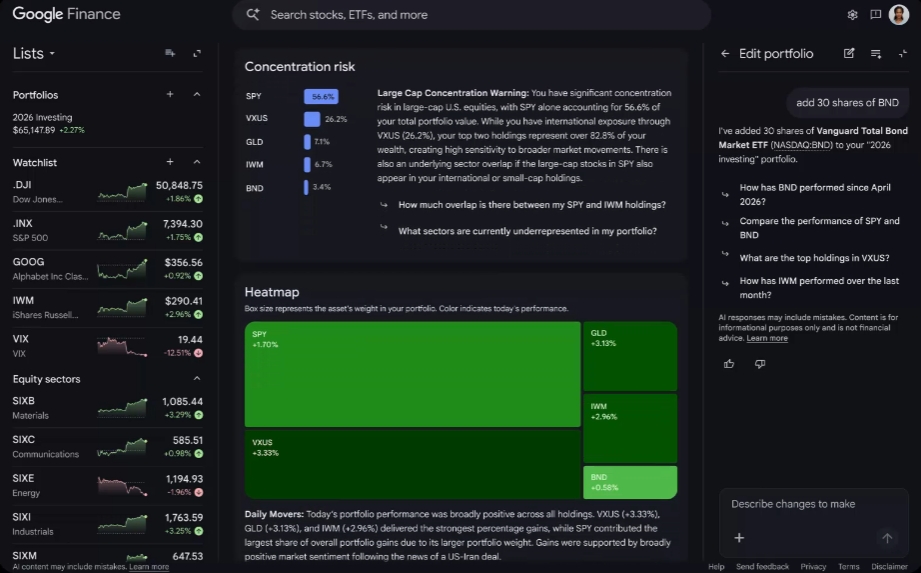921x573 pixels.
Task: Click the green up indicator for GOOG
Action: [x=199, y=276]
